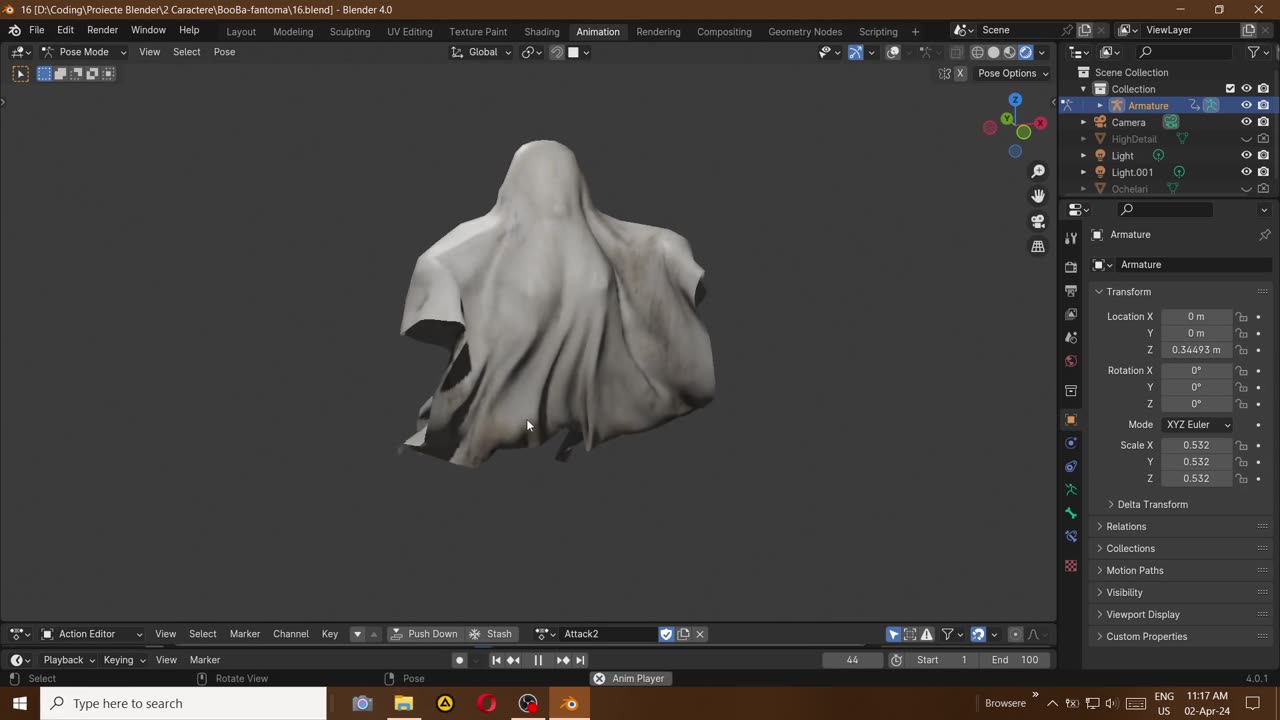Pause animation playback
The image size is (1280, 720).
pos(538,660)
